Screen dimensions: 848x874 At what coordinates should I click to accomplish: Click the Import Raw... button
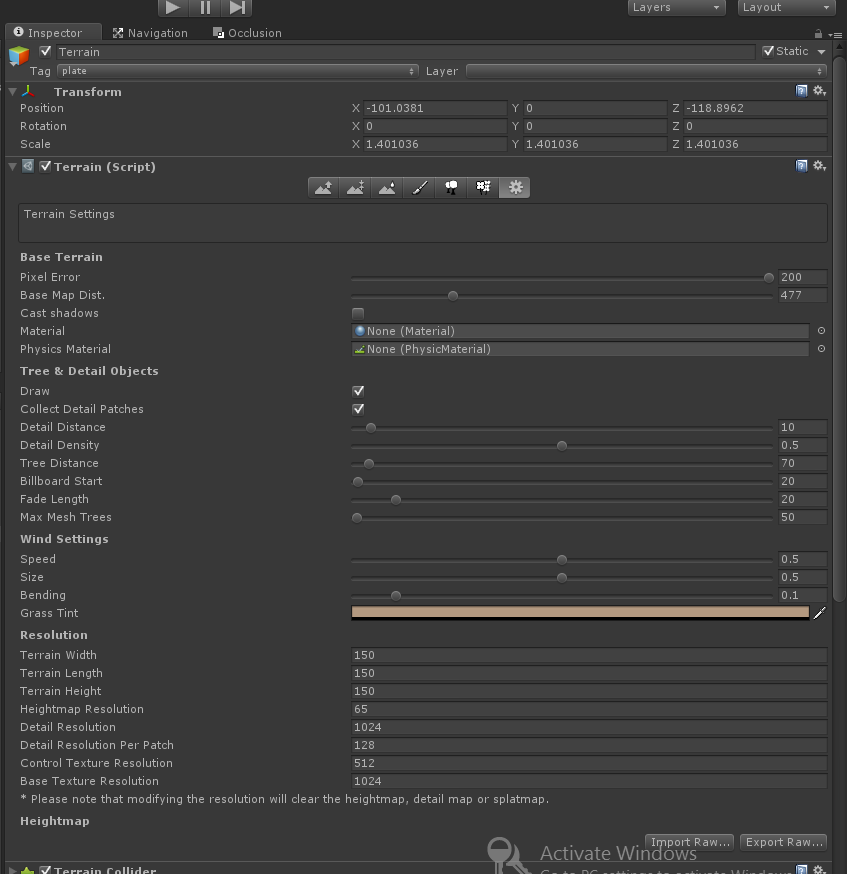click(691, 842)
